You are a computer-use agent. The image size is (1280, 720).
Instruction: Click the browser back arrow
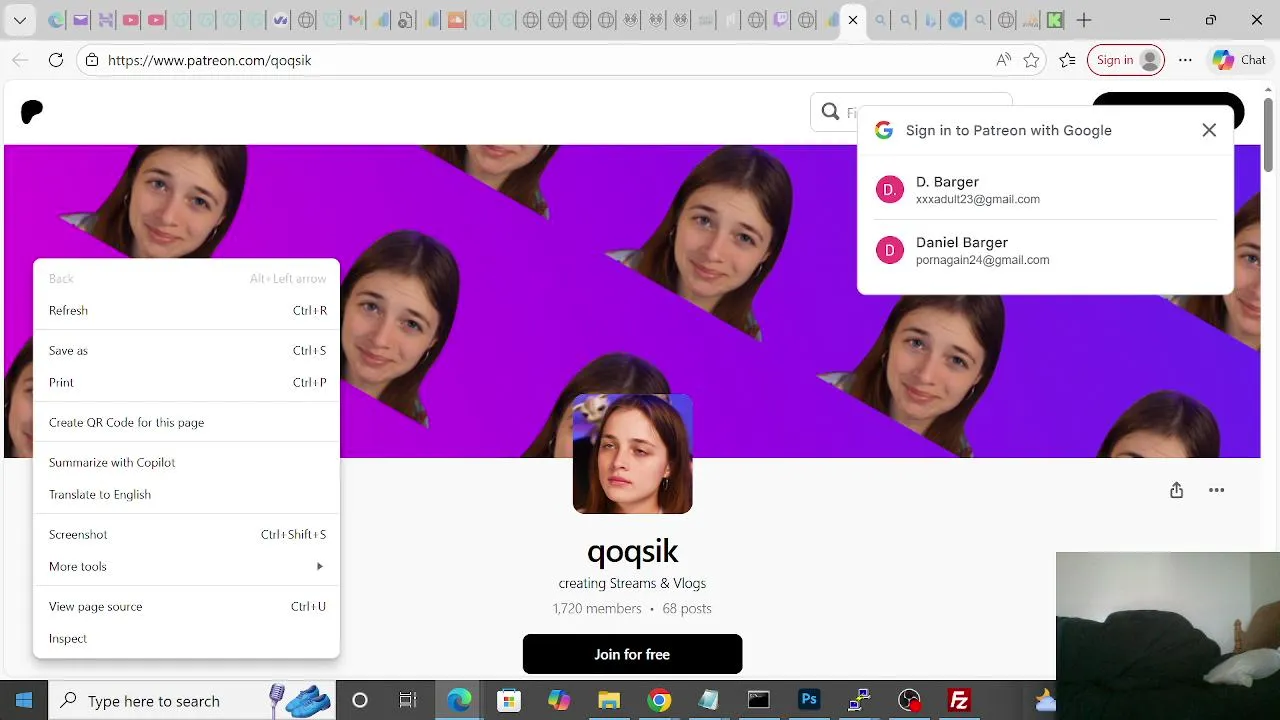pyautogui.click(x=20, y=60)
